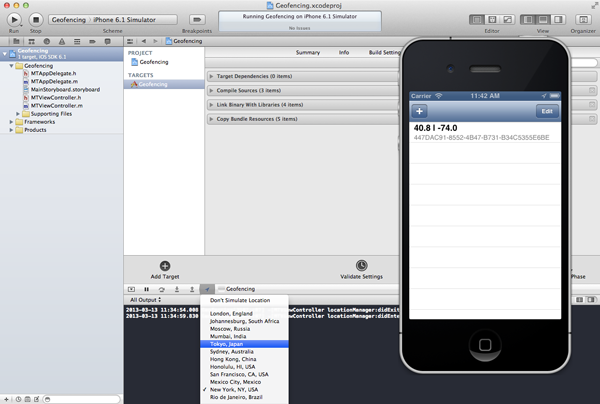600x404 pixels.
Task: Show the Breakpoint navigator
Action: (x=92, y=41)
